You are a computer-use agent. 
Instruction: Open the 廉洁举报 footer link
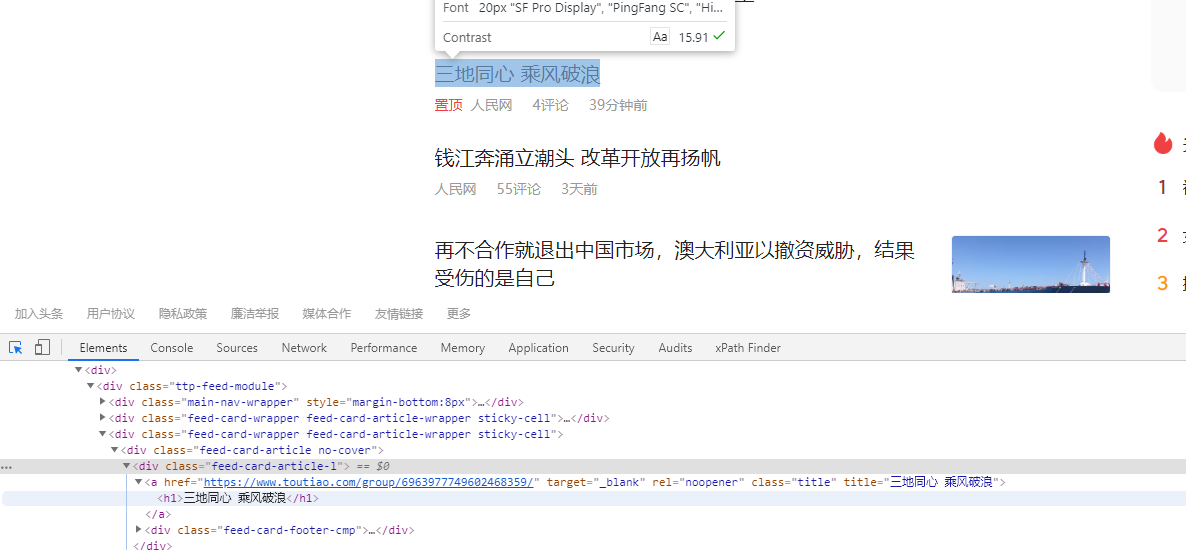coord(255,313)
